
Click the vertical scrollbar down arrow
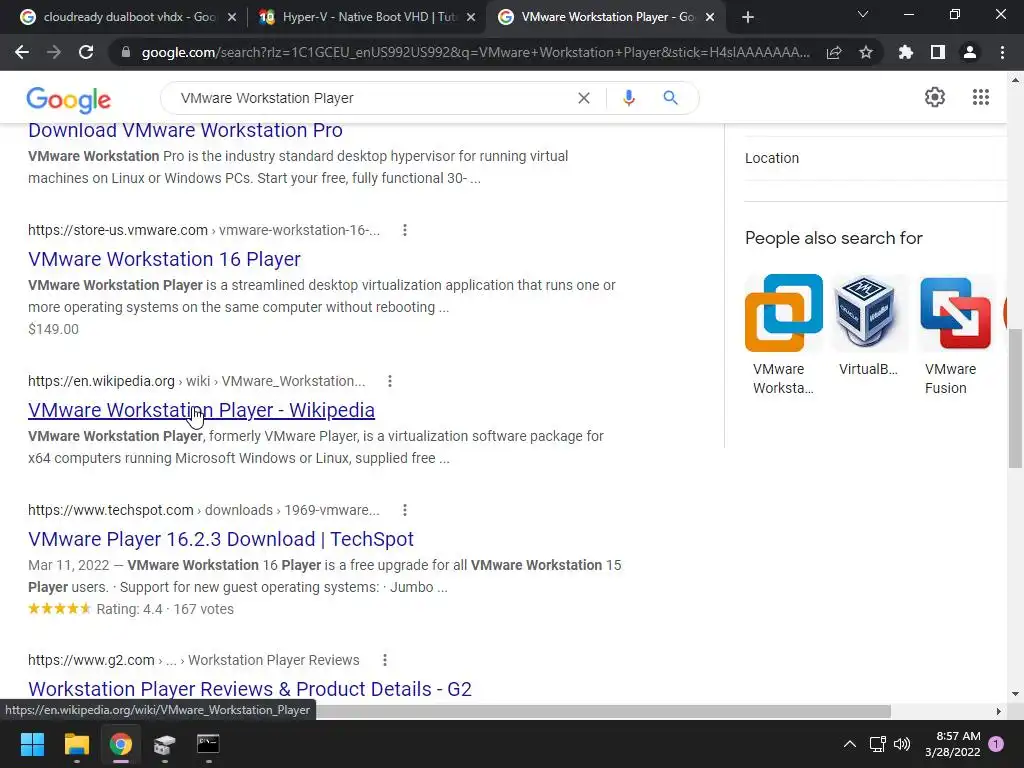1015,694
